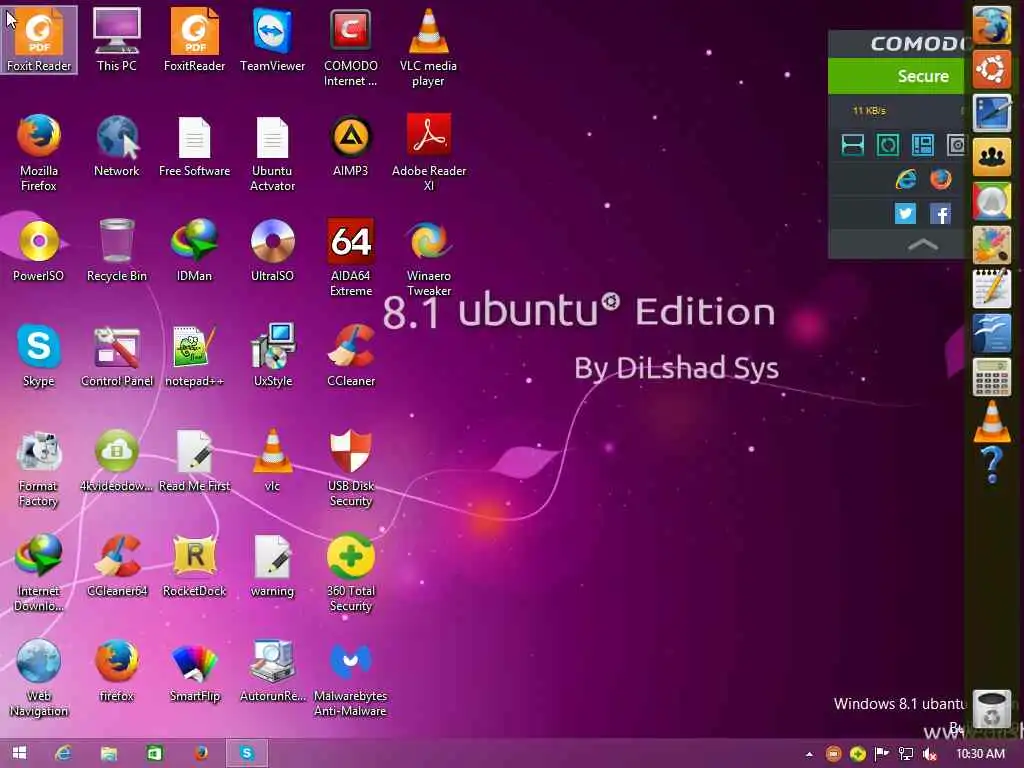Image resolution: width=1024 pixels, height=768 pixels.
Task: Open the Ubuntu logo icon in the dock
Action: 991,69
